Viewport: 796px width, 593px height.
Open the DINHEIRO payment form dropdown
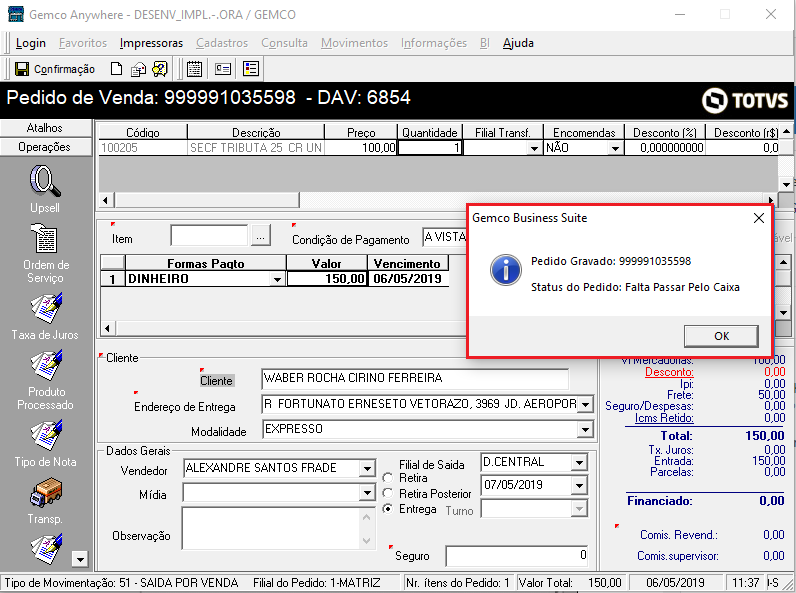(277, 279)
